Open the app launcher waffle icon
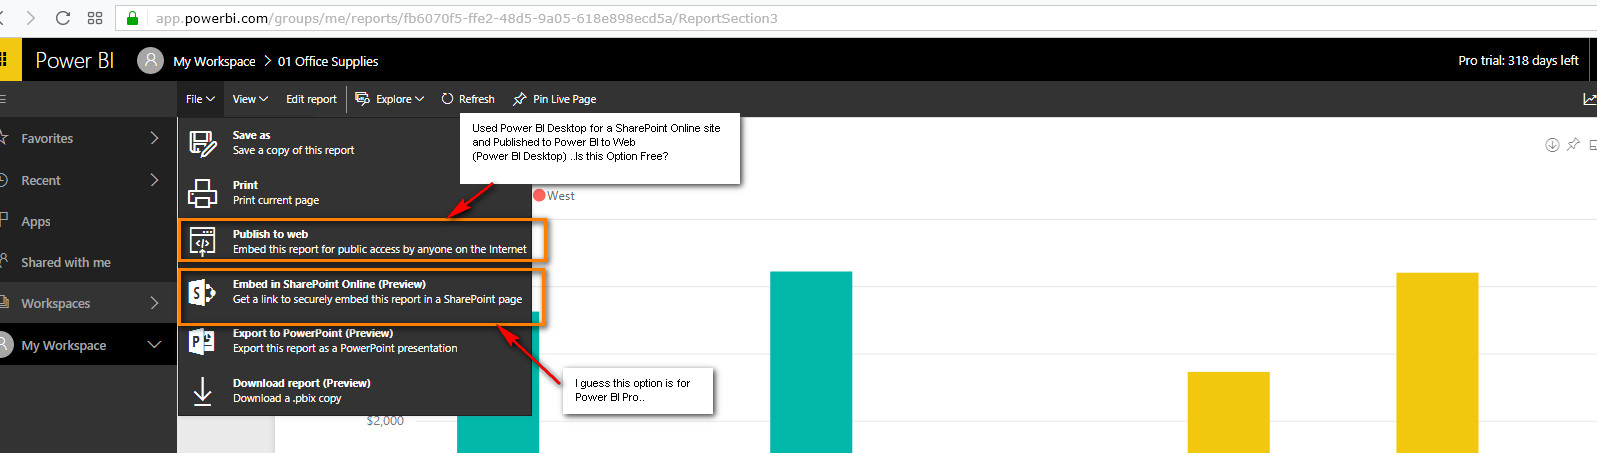Viewport: 1597px width, 453px height. click(5, 60)
